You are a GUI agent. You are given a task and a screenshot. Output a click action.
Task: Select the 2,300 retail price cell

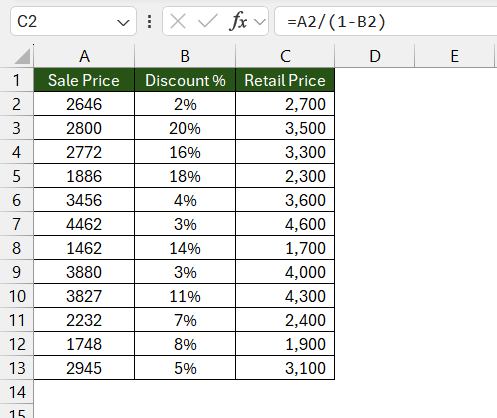pos(285,176)
